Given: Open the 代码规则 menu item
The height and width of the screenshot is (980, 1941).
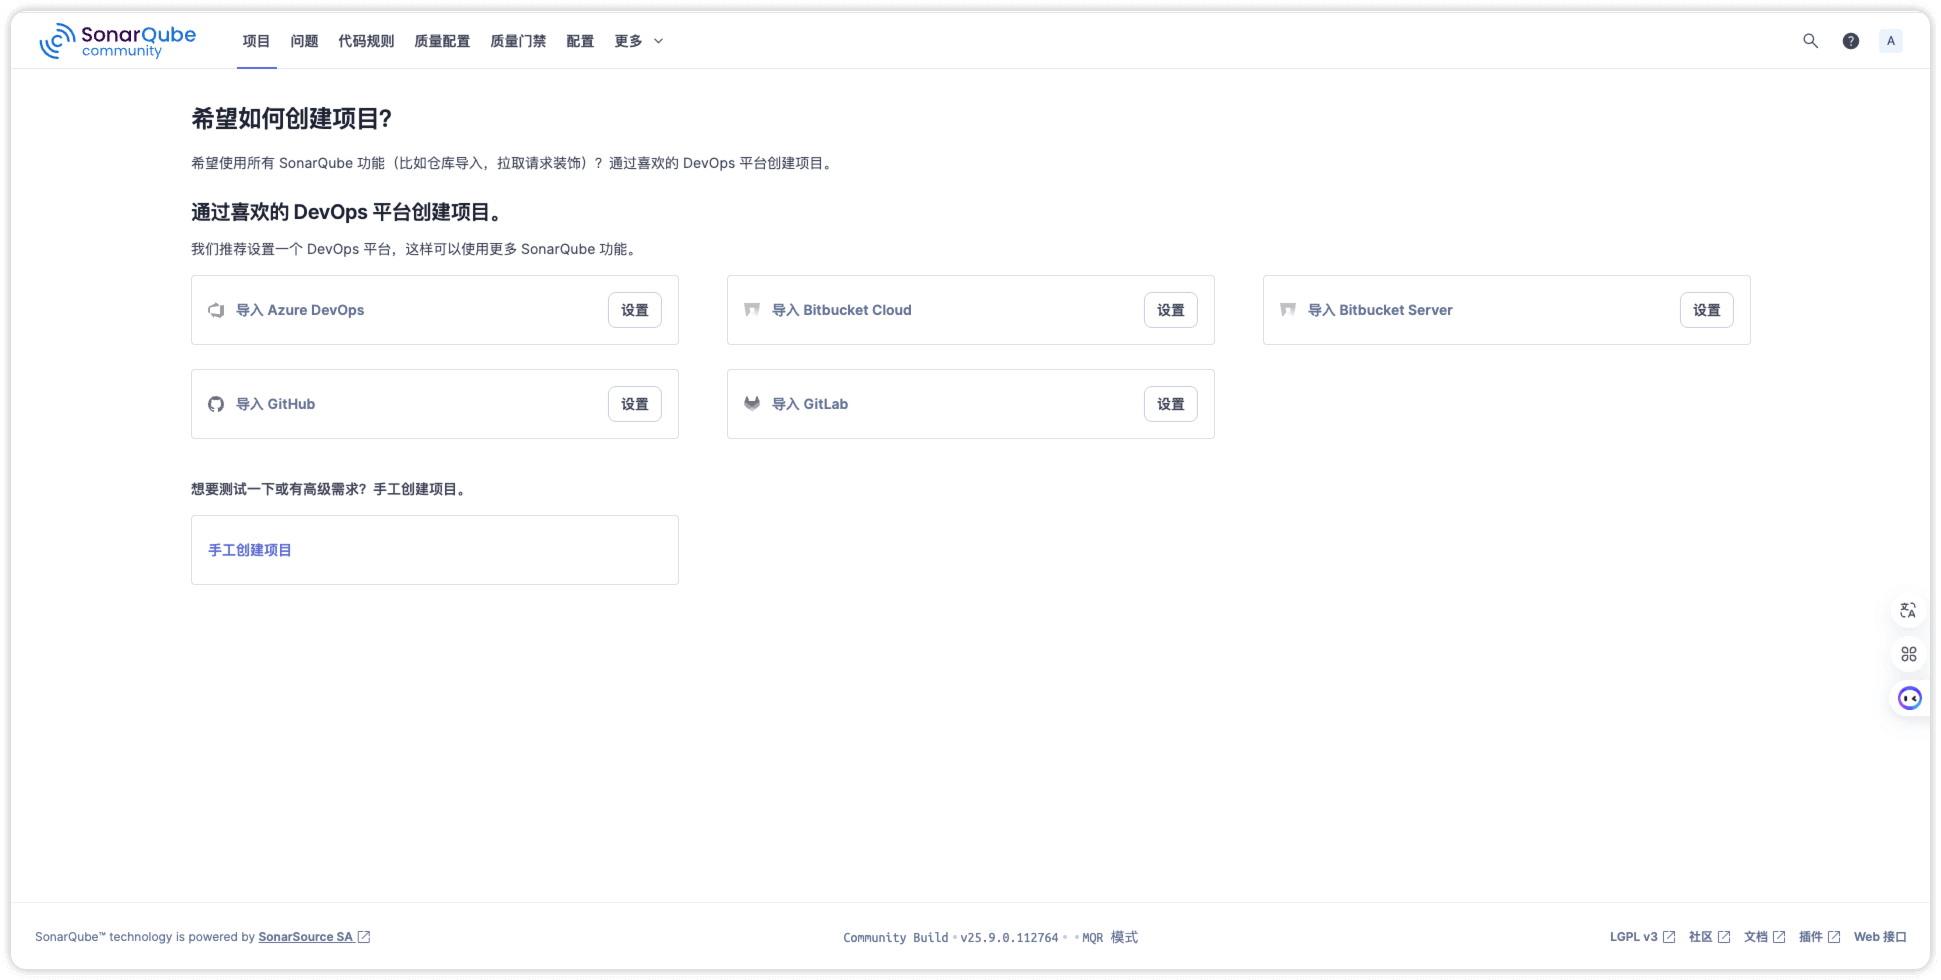Looking at the screenshot, I should (x=366, y=41).
